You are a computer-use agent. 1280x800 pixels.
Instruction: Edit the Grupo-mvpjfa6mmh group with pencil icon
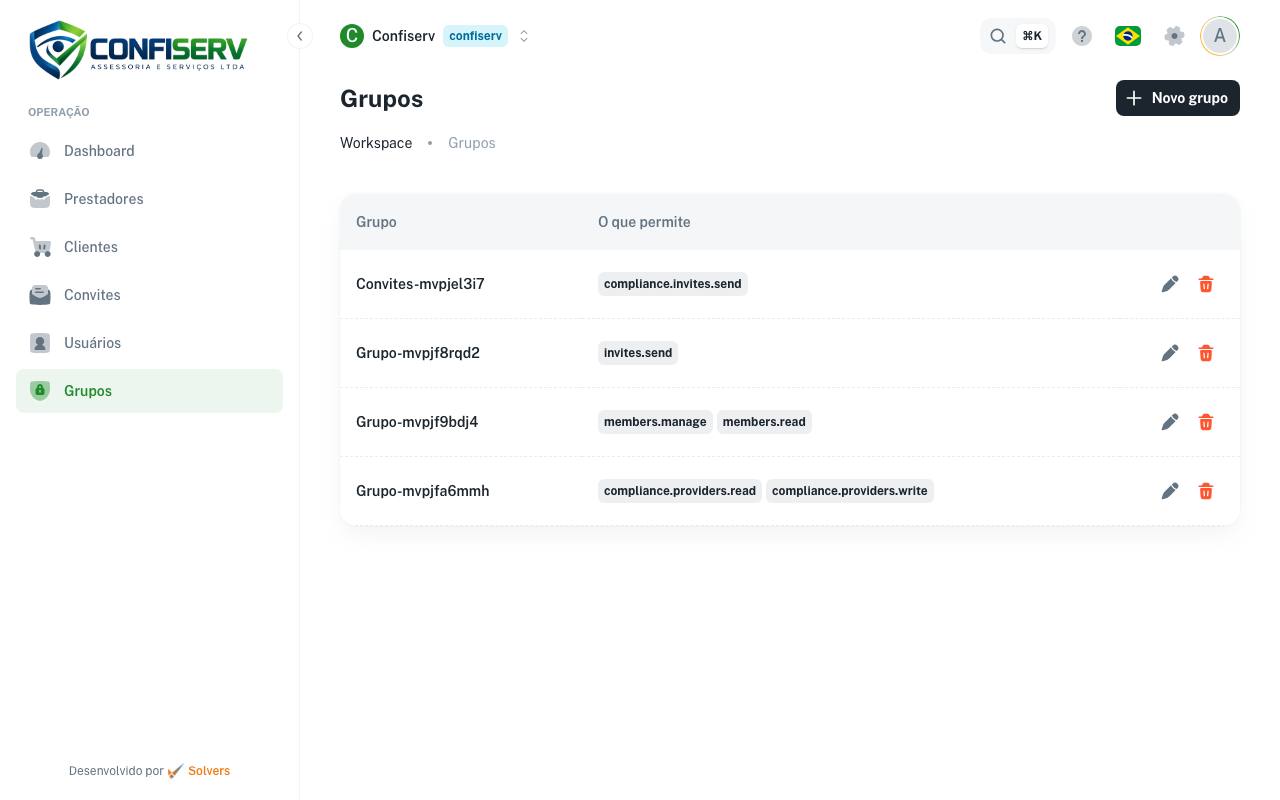click(x=1170, y=491)
